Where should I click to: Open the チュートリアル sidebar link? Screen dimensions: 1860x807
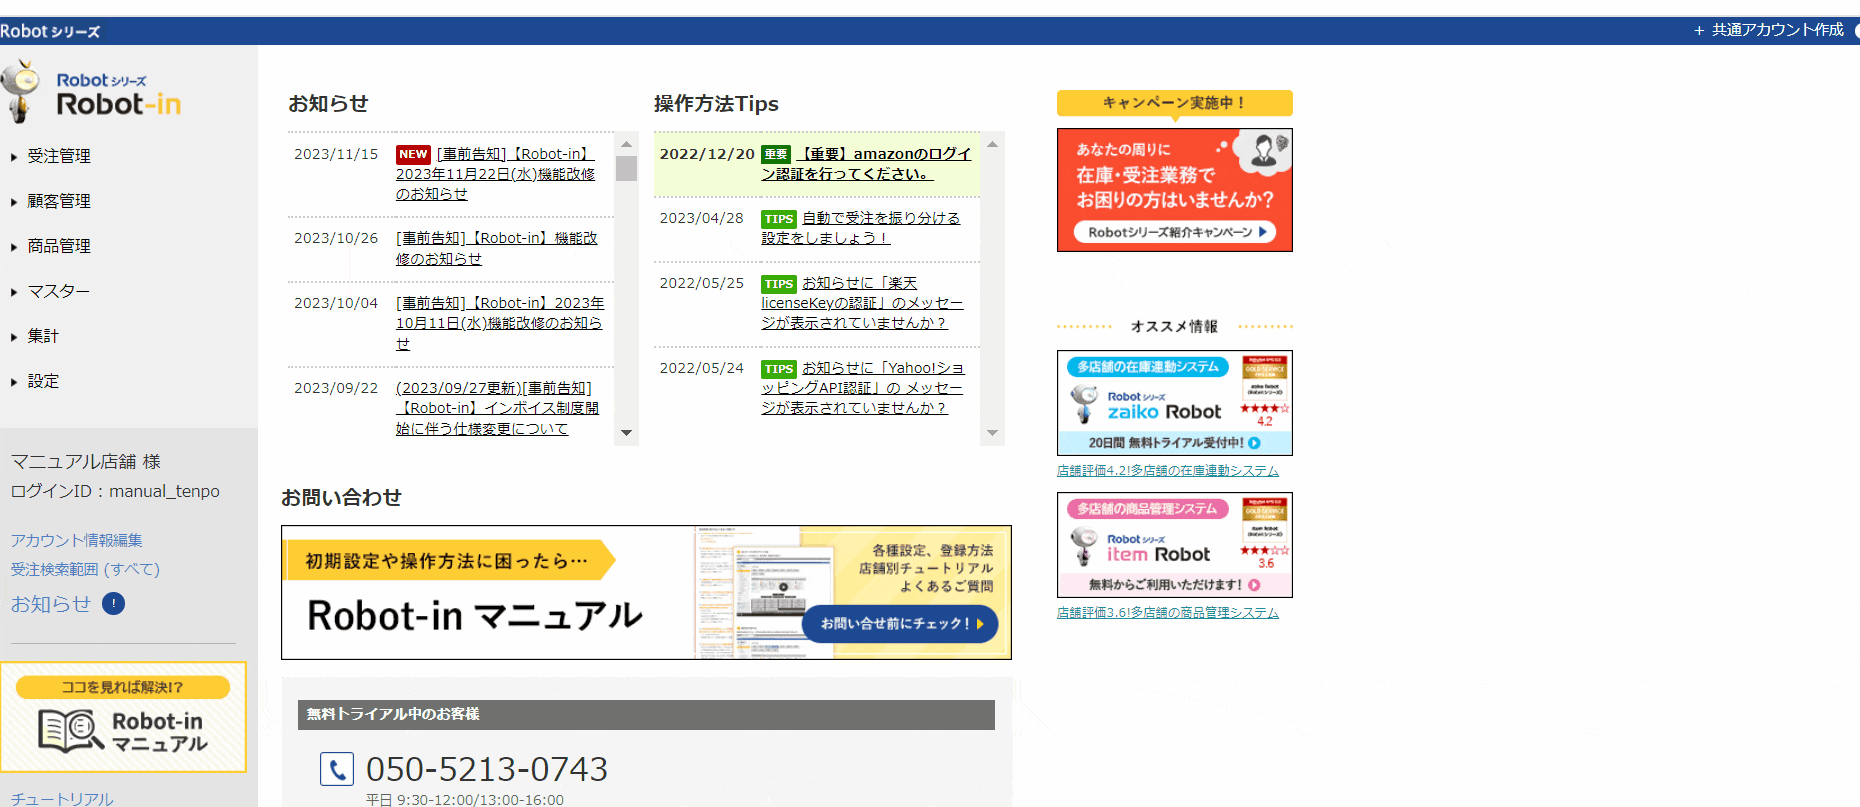pos(62,798)
